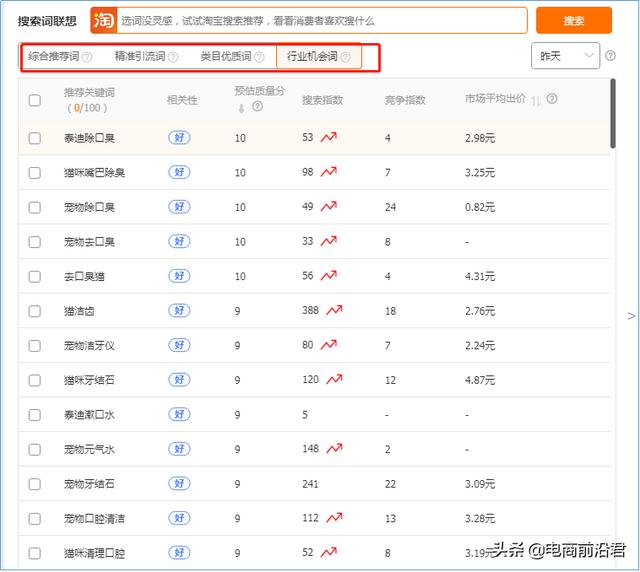This screenshot has width=640, height=572.
Task: Click the 4.87元 average bid value
Action: tap(480, 381)
